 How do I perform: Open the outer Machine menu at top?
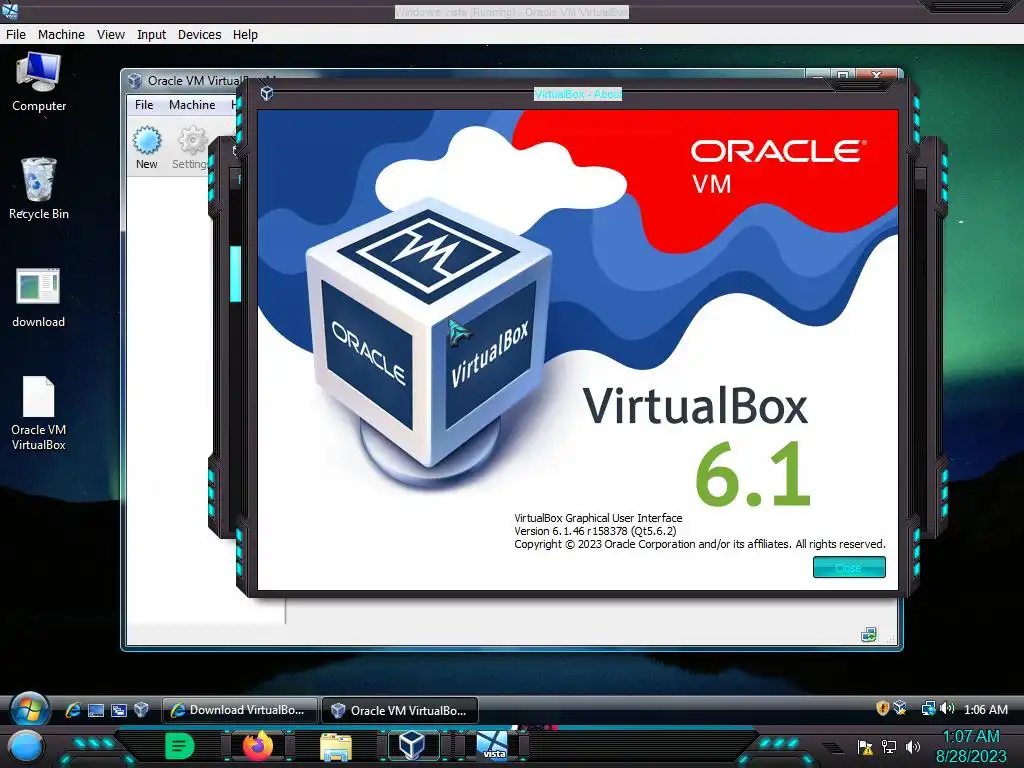(x=61, y=35)
